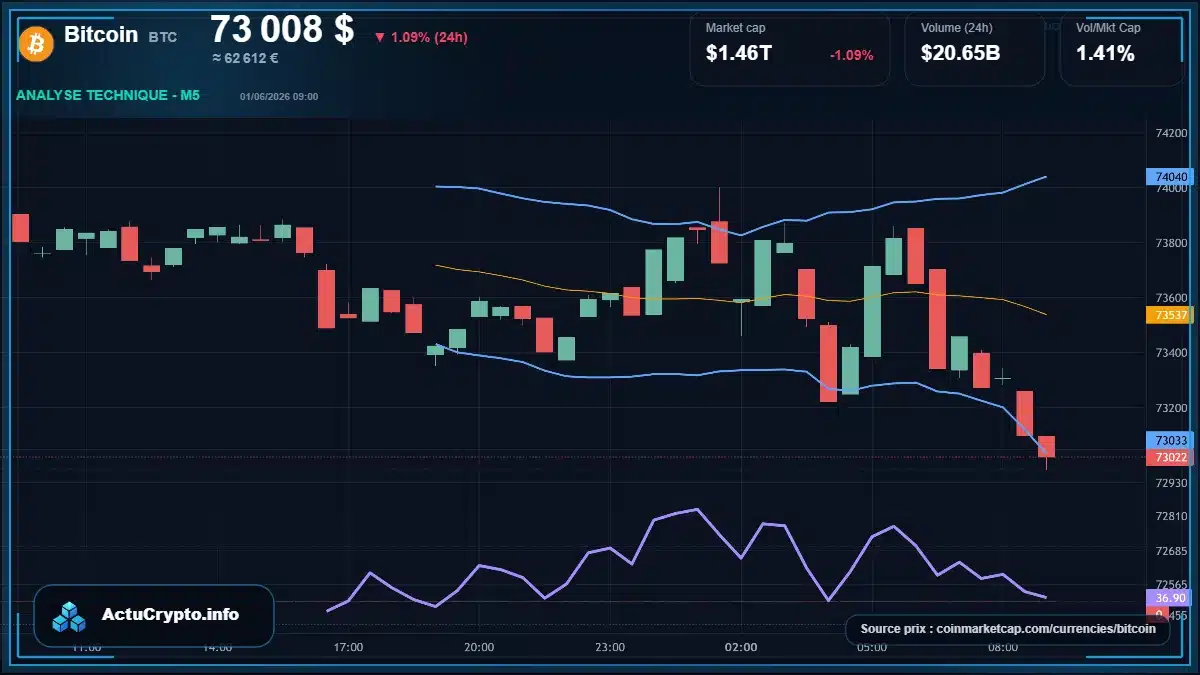Viewport: 1200px width, 675px height.
Task: Click the 73800 price axis label
Action: point(1171,243)
